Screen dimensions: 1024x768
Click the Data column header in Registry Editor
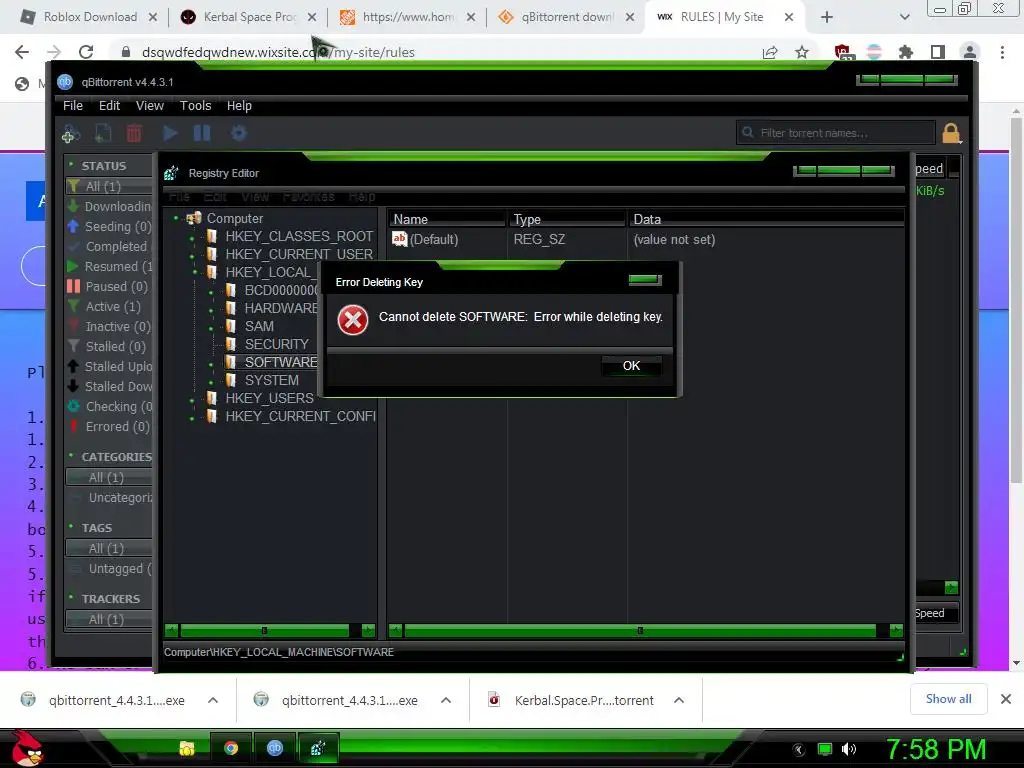(x=765, y=219)
